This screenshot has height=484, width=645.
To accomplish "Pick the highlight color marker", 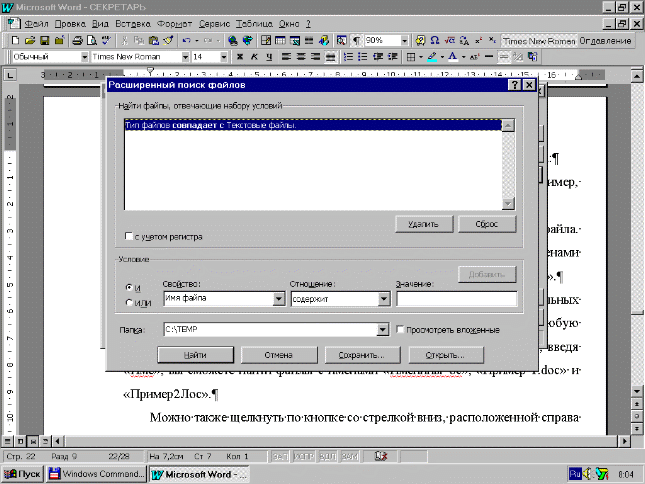I will point(432,57).
